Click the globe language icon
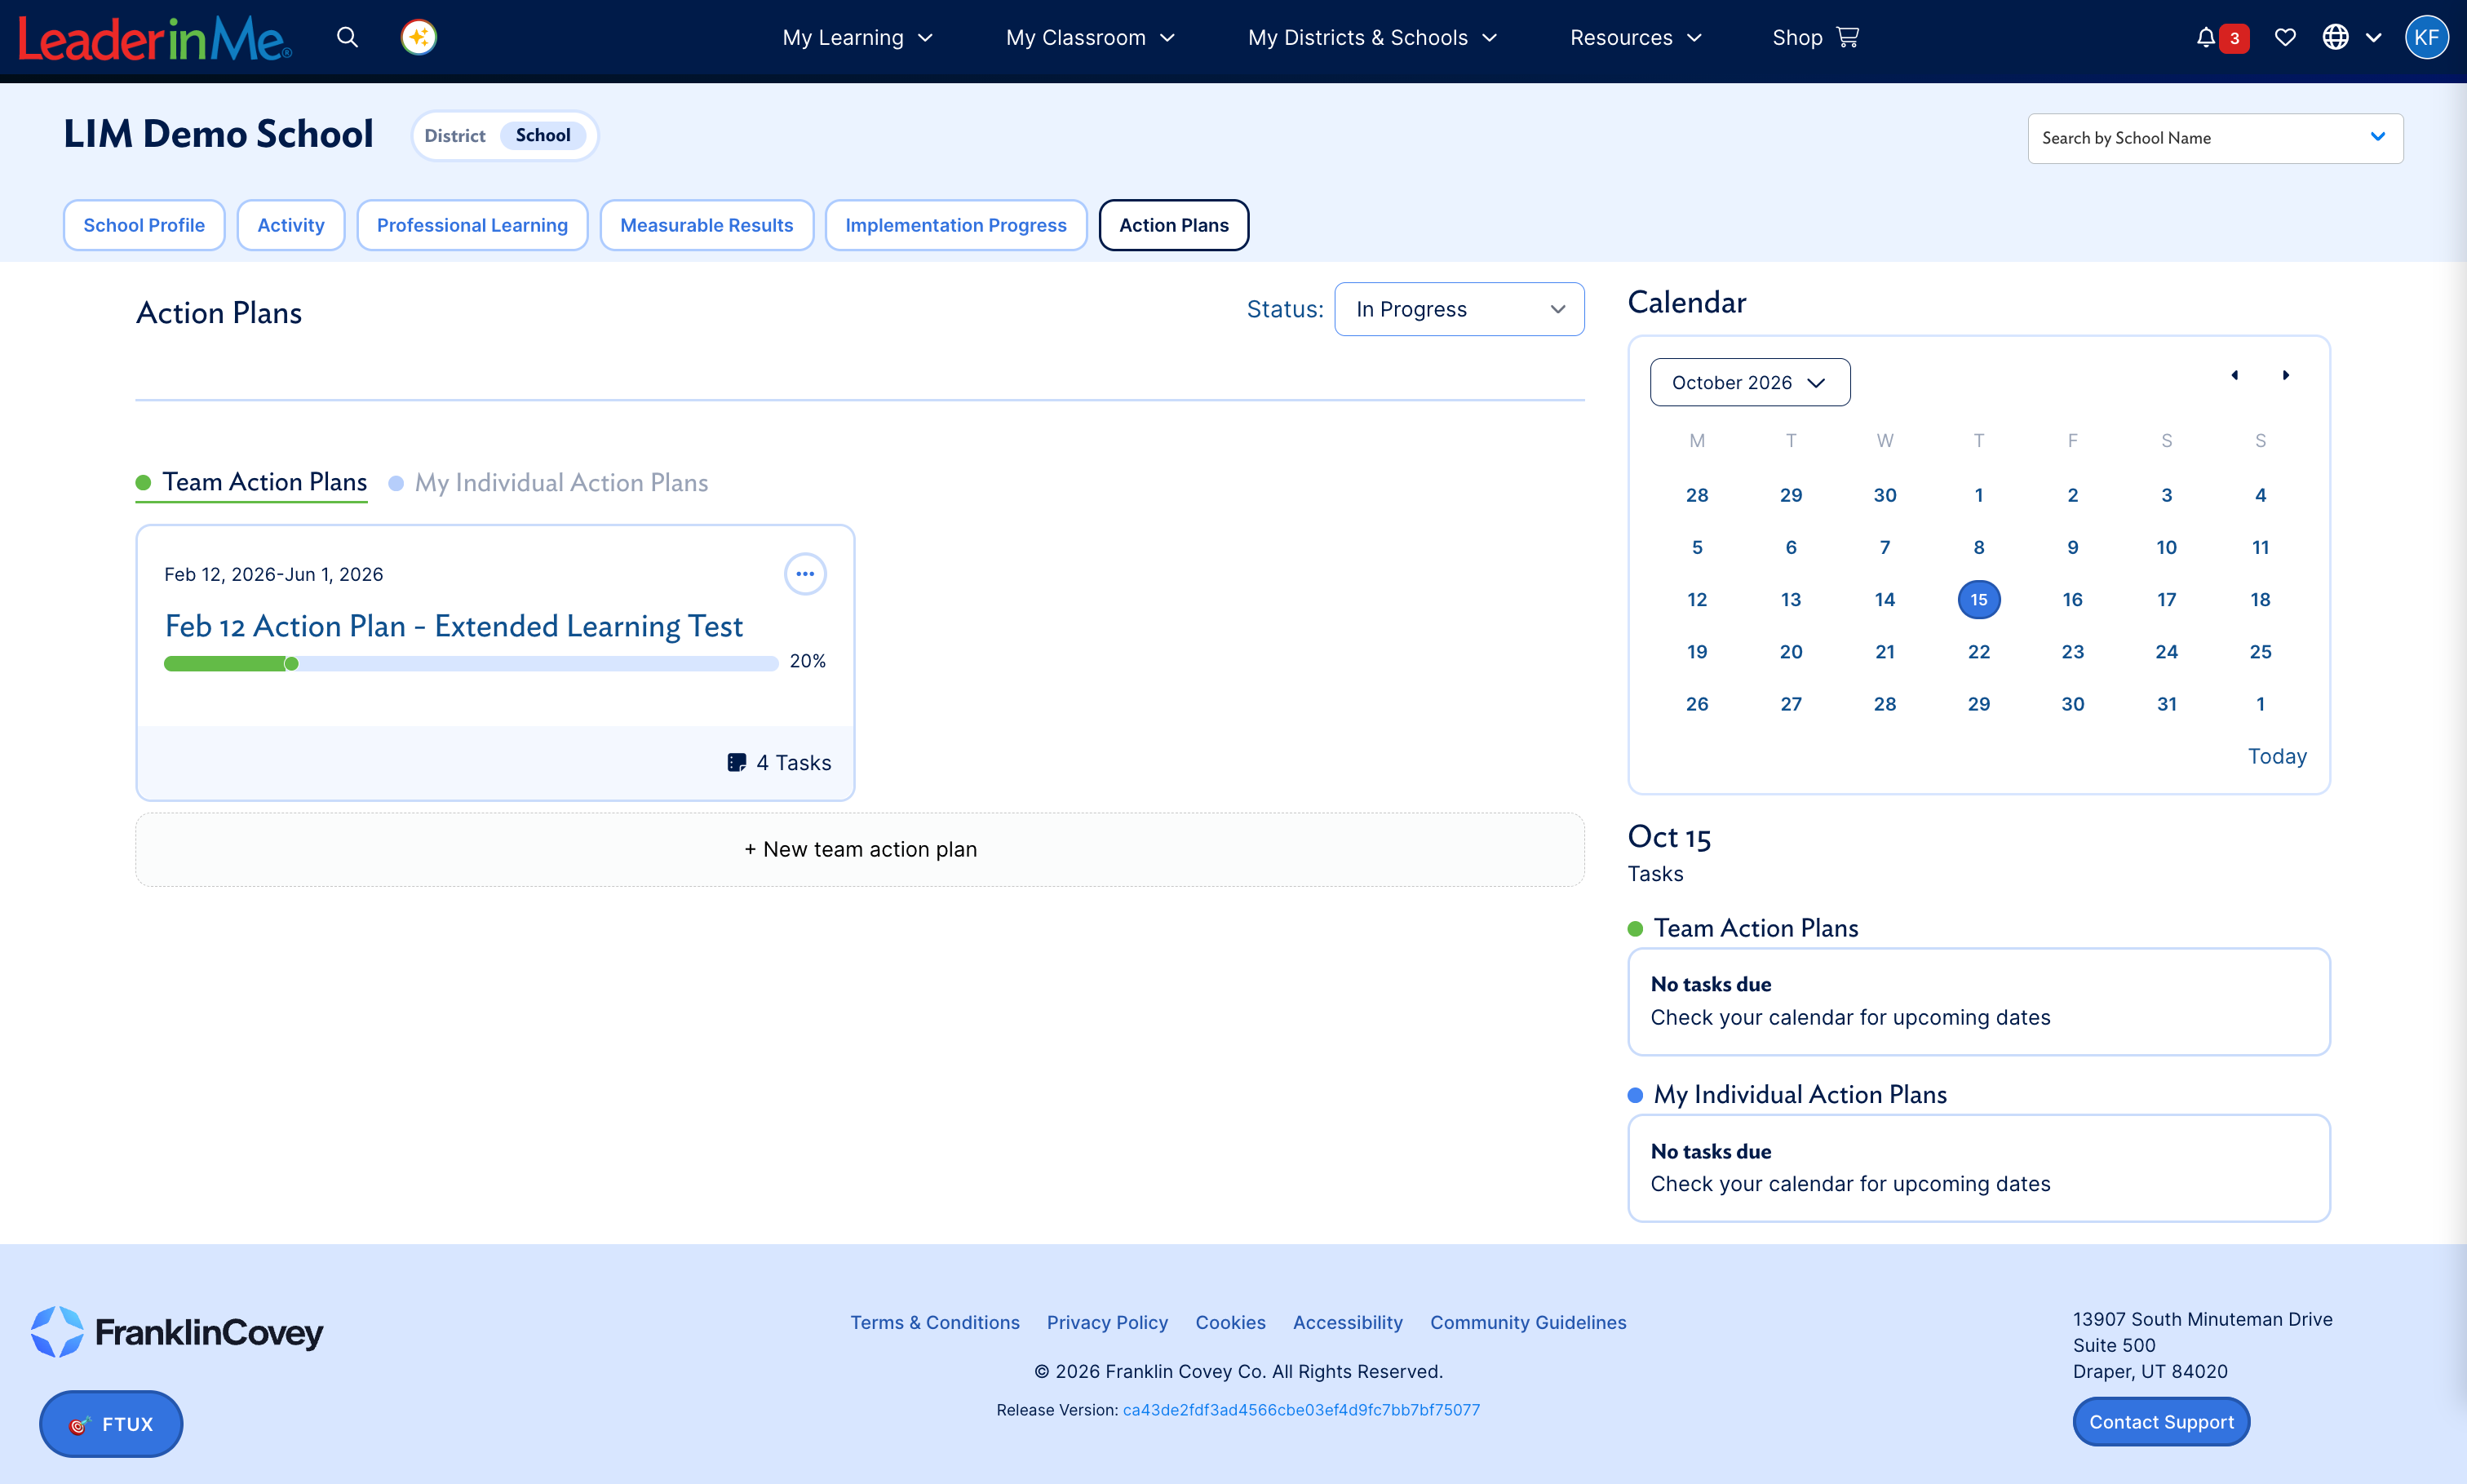Screen dimensions: 2467x1484 point(2335,38)
